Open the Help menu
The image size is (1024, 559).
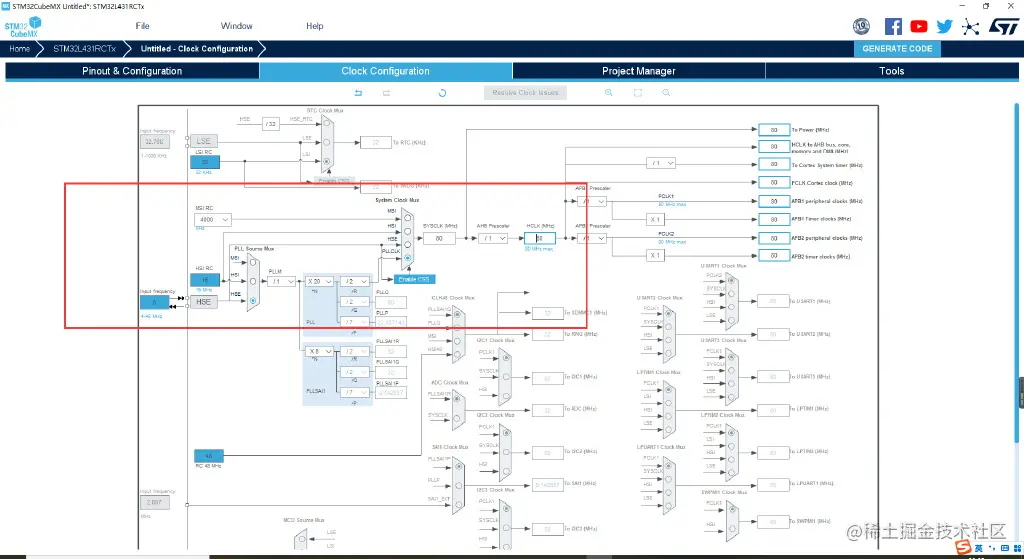click(x=315, y=26)
